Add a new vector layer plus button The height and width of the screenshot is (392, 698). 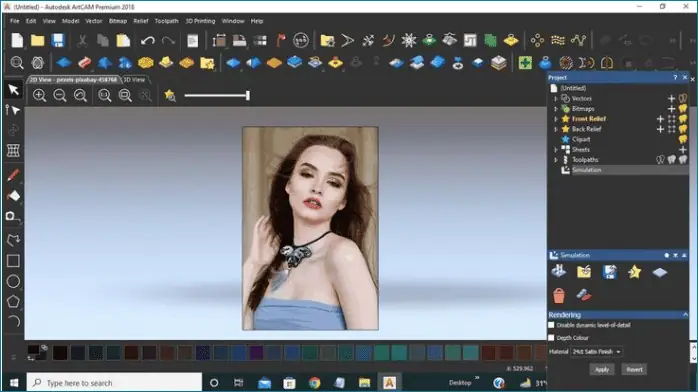[671, 98]
